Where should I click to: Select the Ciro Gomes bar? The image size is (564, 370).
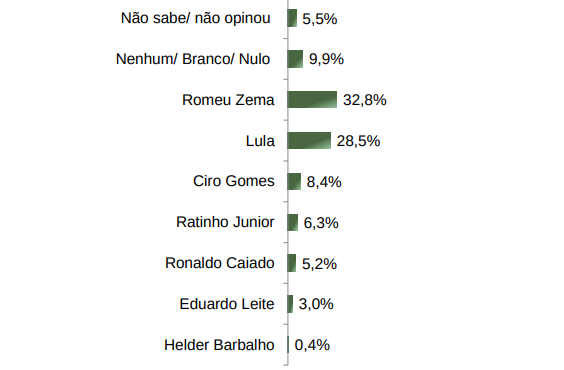(x=294, y=182)
